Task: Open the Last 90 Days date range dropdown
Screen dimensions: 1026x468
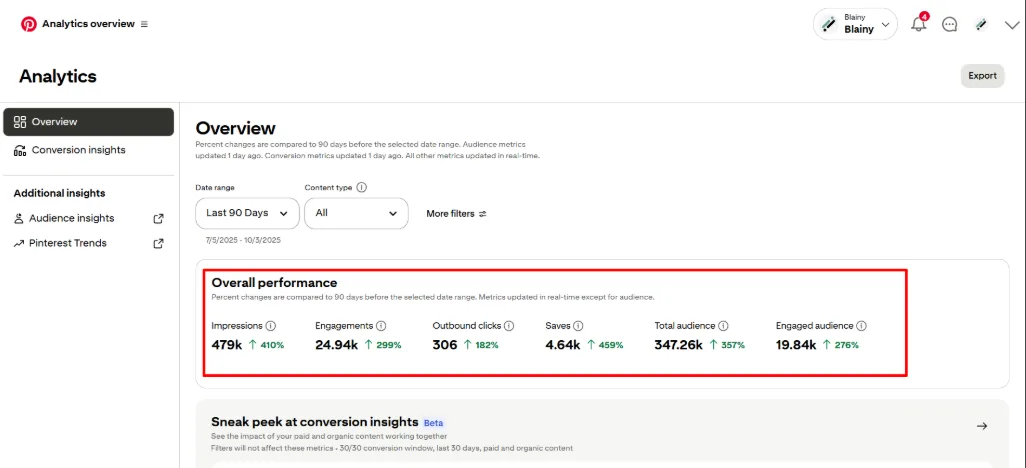Action: pos(247,213)
